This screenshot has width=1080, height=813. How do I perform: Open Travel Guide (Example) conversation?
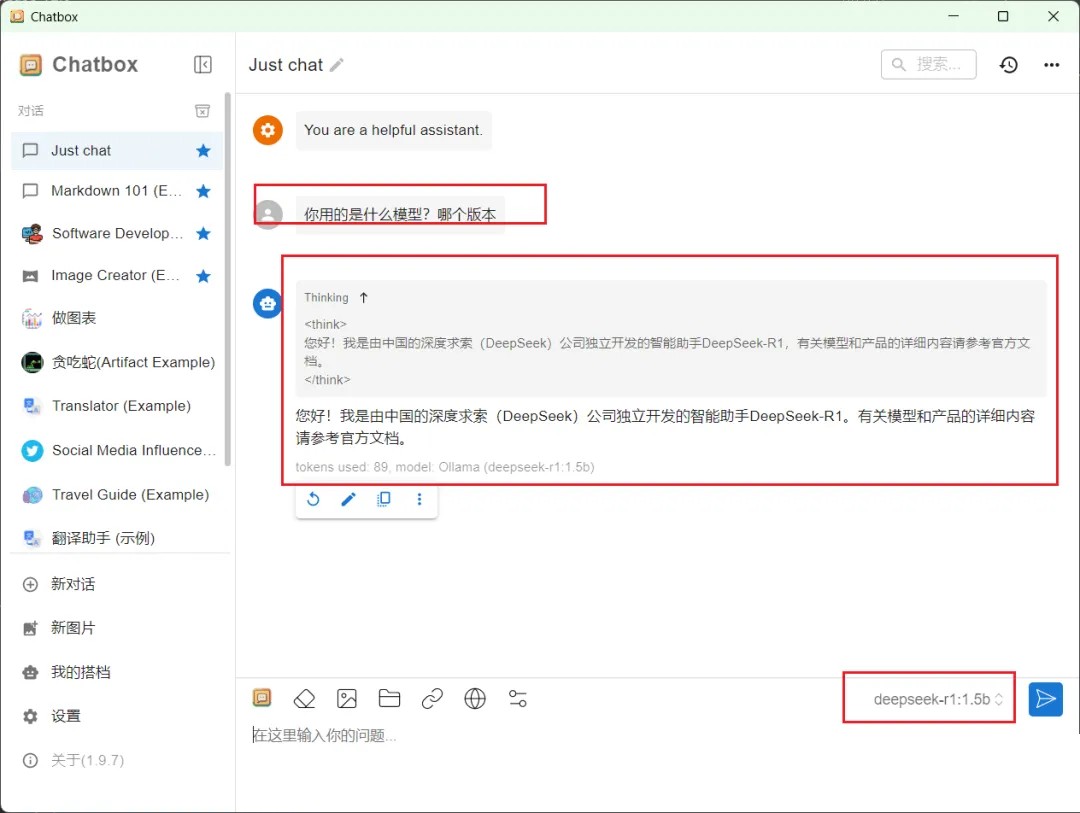(x=117, y=495)
